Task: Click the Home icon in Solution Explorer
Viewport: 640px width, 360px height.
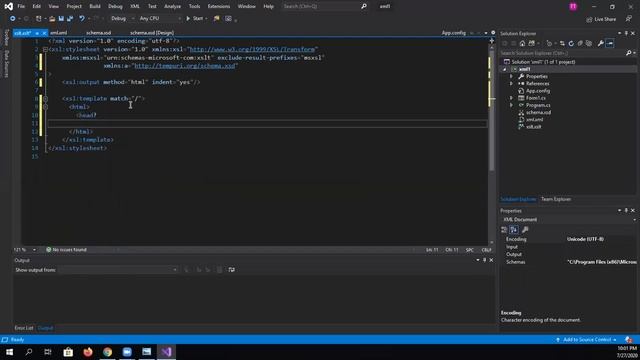Action: click(x=522, y=43)
